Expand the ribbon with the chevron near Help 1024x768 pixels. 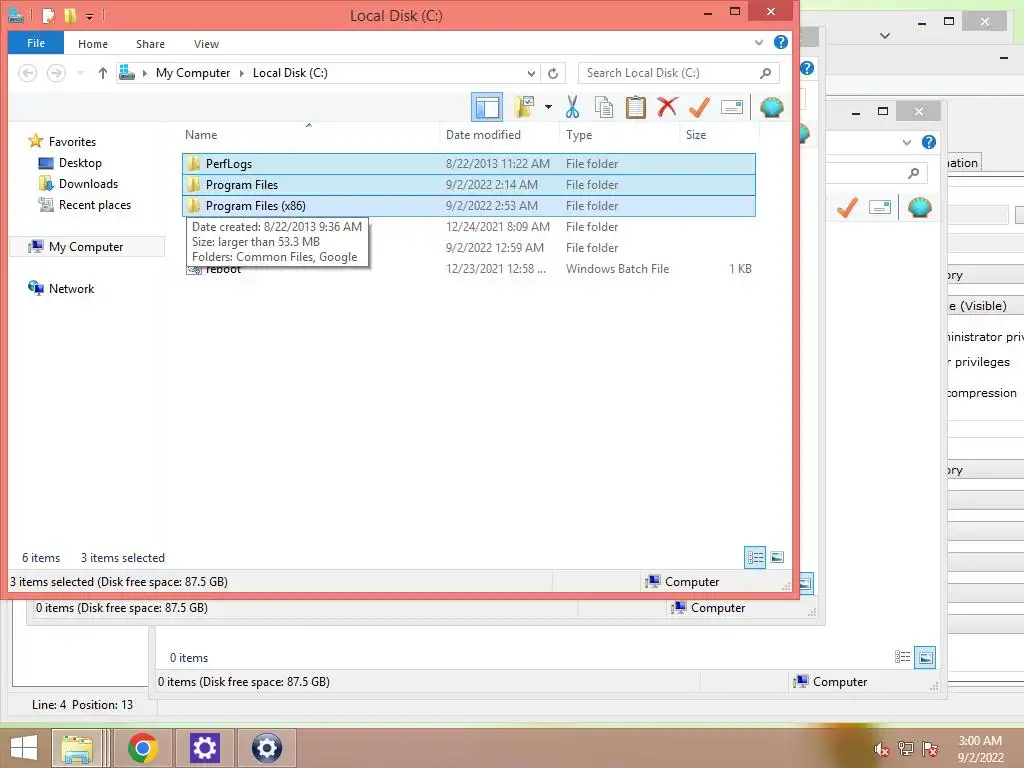(x=759, y=42)
